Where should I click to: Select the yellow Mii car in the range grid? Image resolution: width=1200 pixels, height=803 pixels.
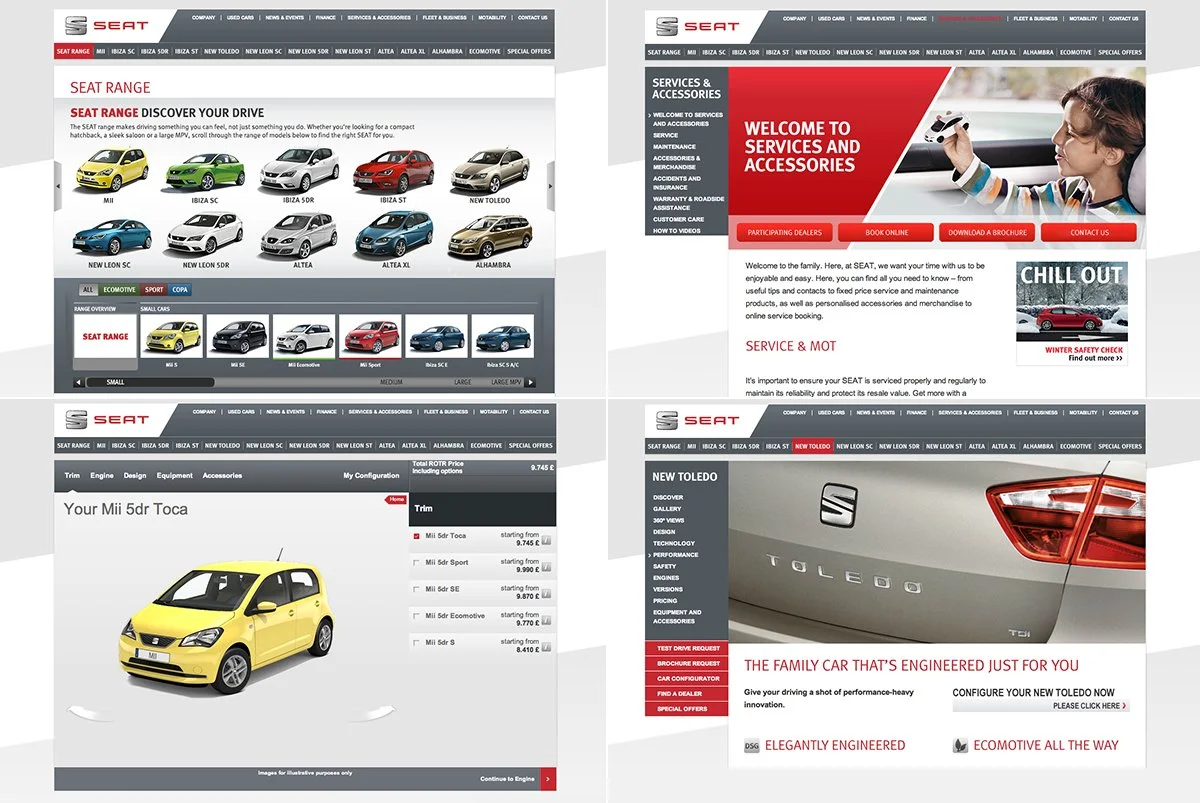coord(111,170)
